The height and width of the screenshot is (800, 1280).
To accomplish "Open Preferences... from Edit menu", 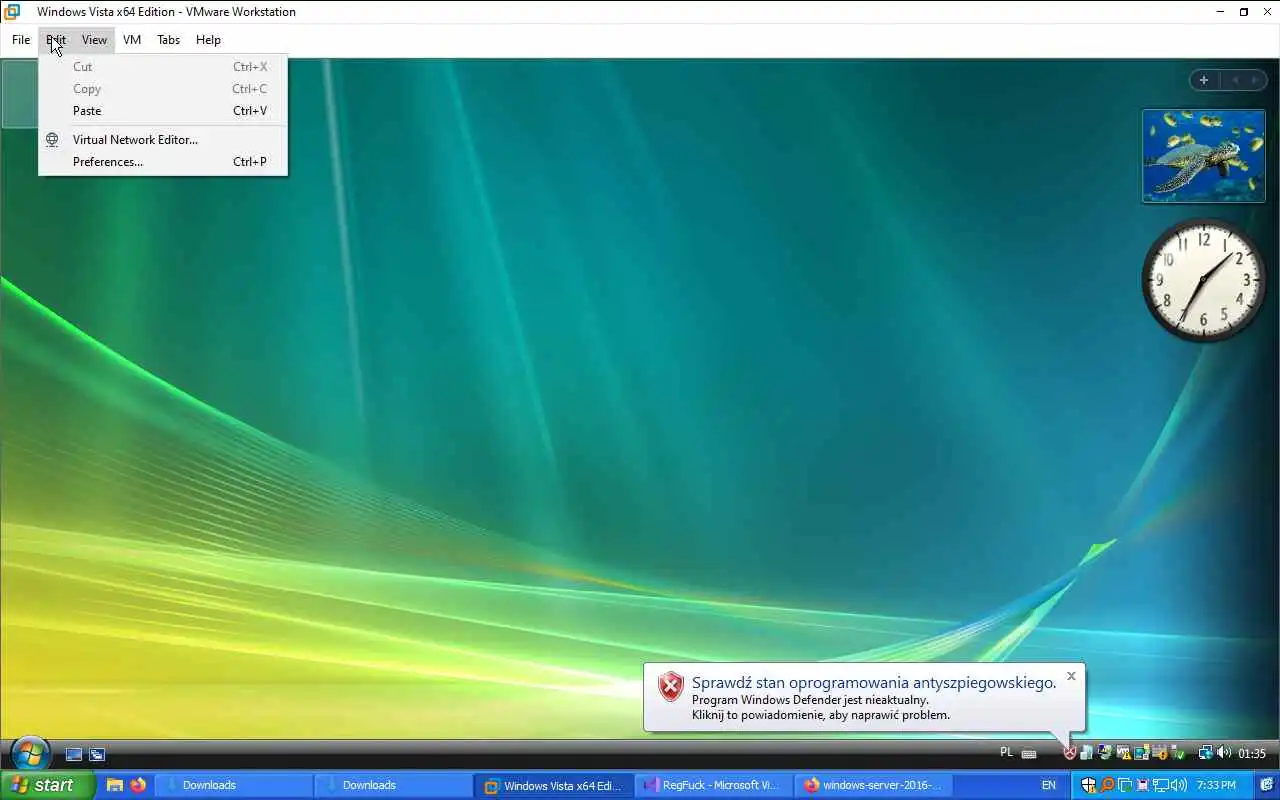I will click(163, 162).
